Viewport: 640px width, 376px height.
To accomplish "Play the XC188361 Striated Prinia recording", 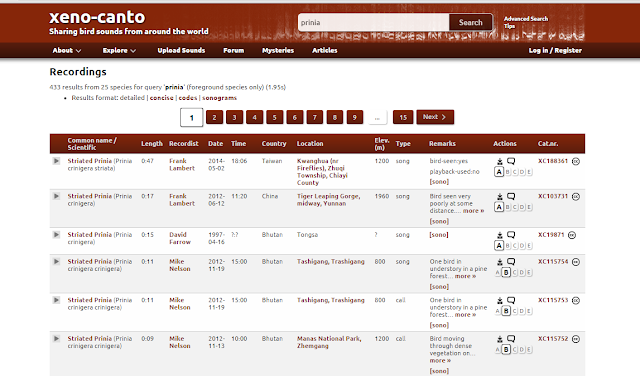I will 56,161.
